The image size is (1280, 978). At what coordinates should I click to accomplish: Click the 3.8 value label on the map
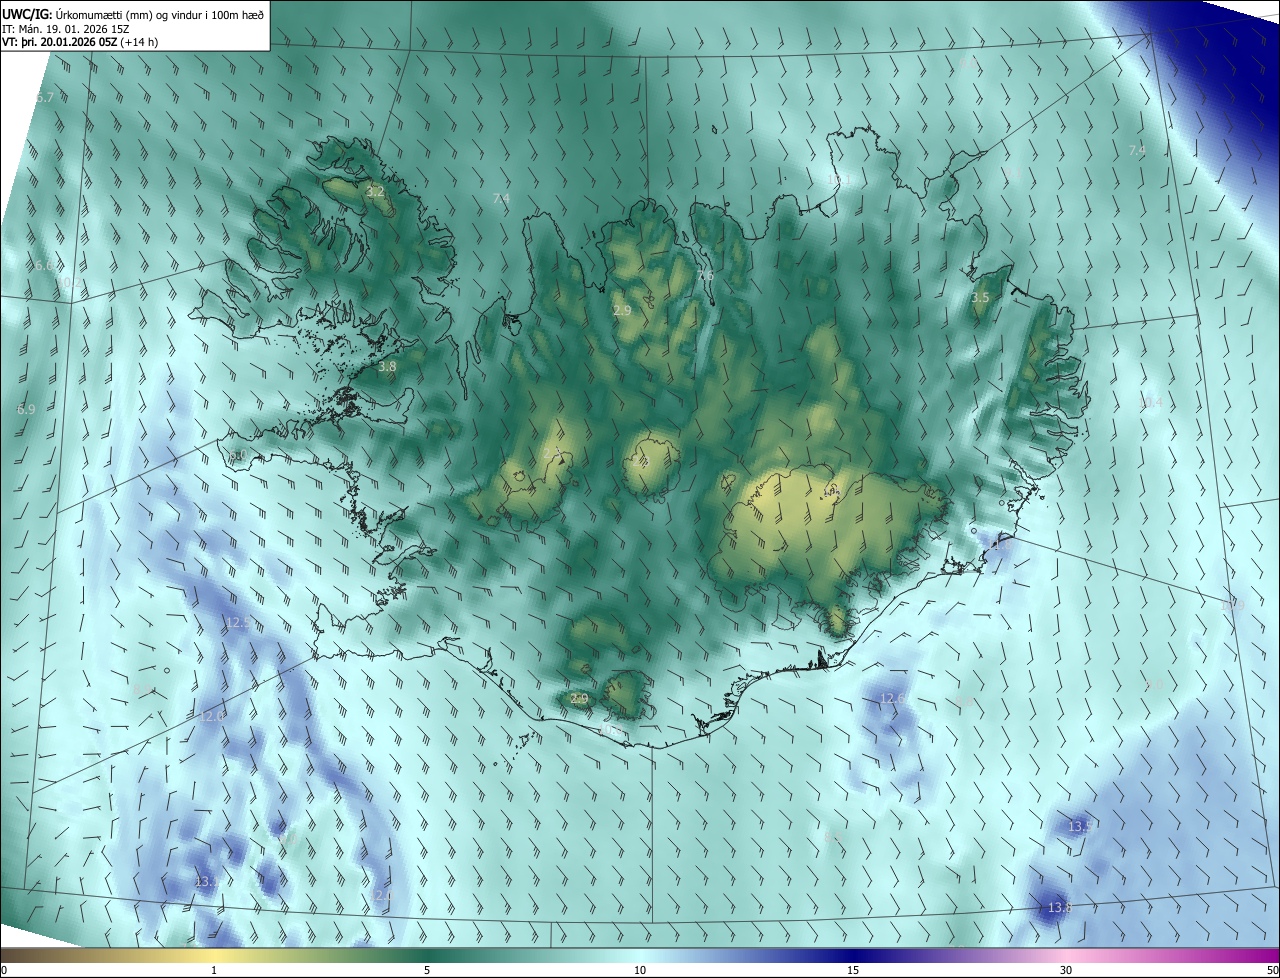coord(387,367)
